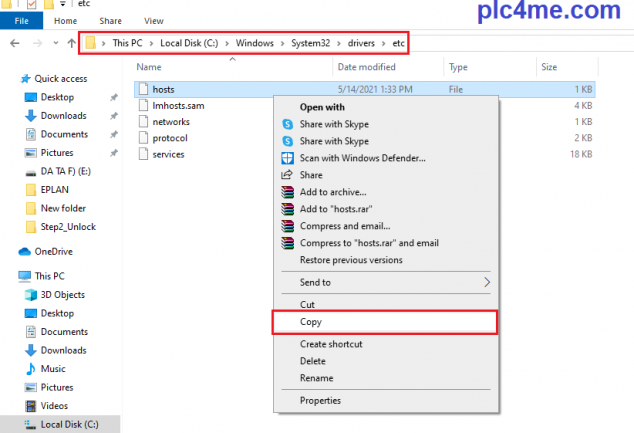Open the File ribbon tab

pos(20,20)
